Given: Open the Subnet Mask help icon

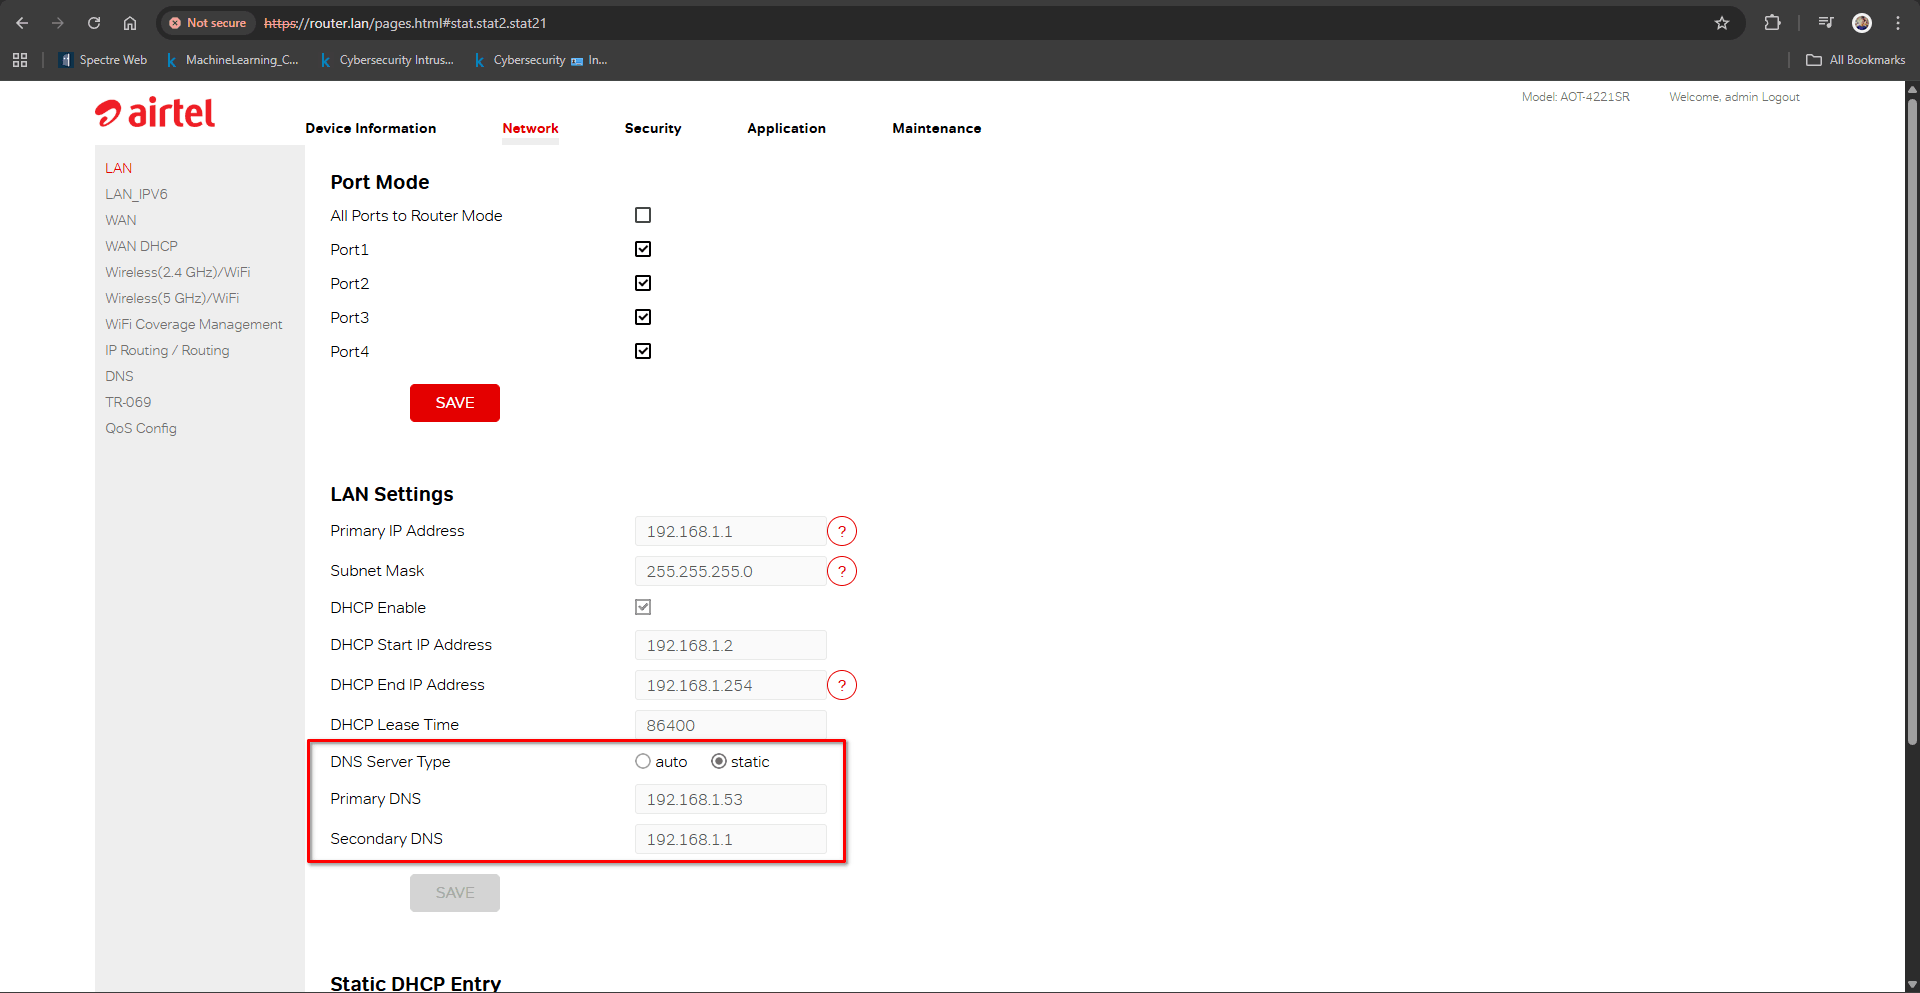Looking at the screenshot, I should [842, 571].
